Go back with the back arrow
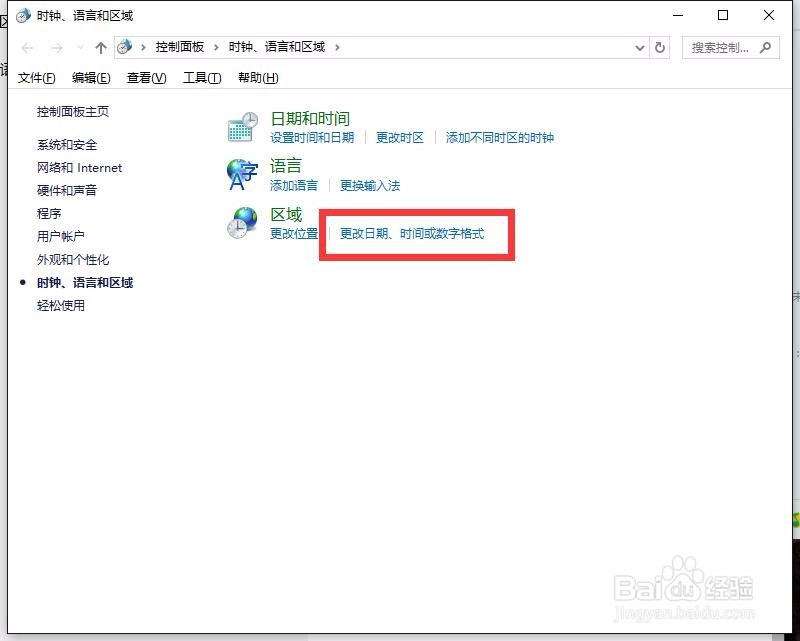This screenshot has width=800, height=641. (x=28, y=48)
